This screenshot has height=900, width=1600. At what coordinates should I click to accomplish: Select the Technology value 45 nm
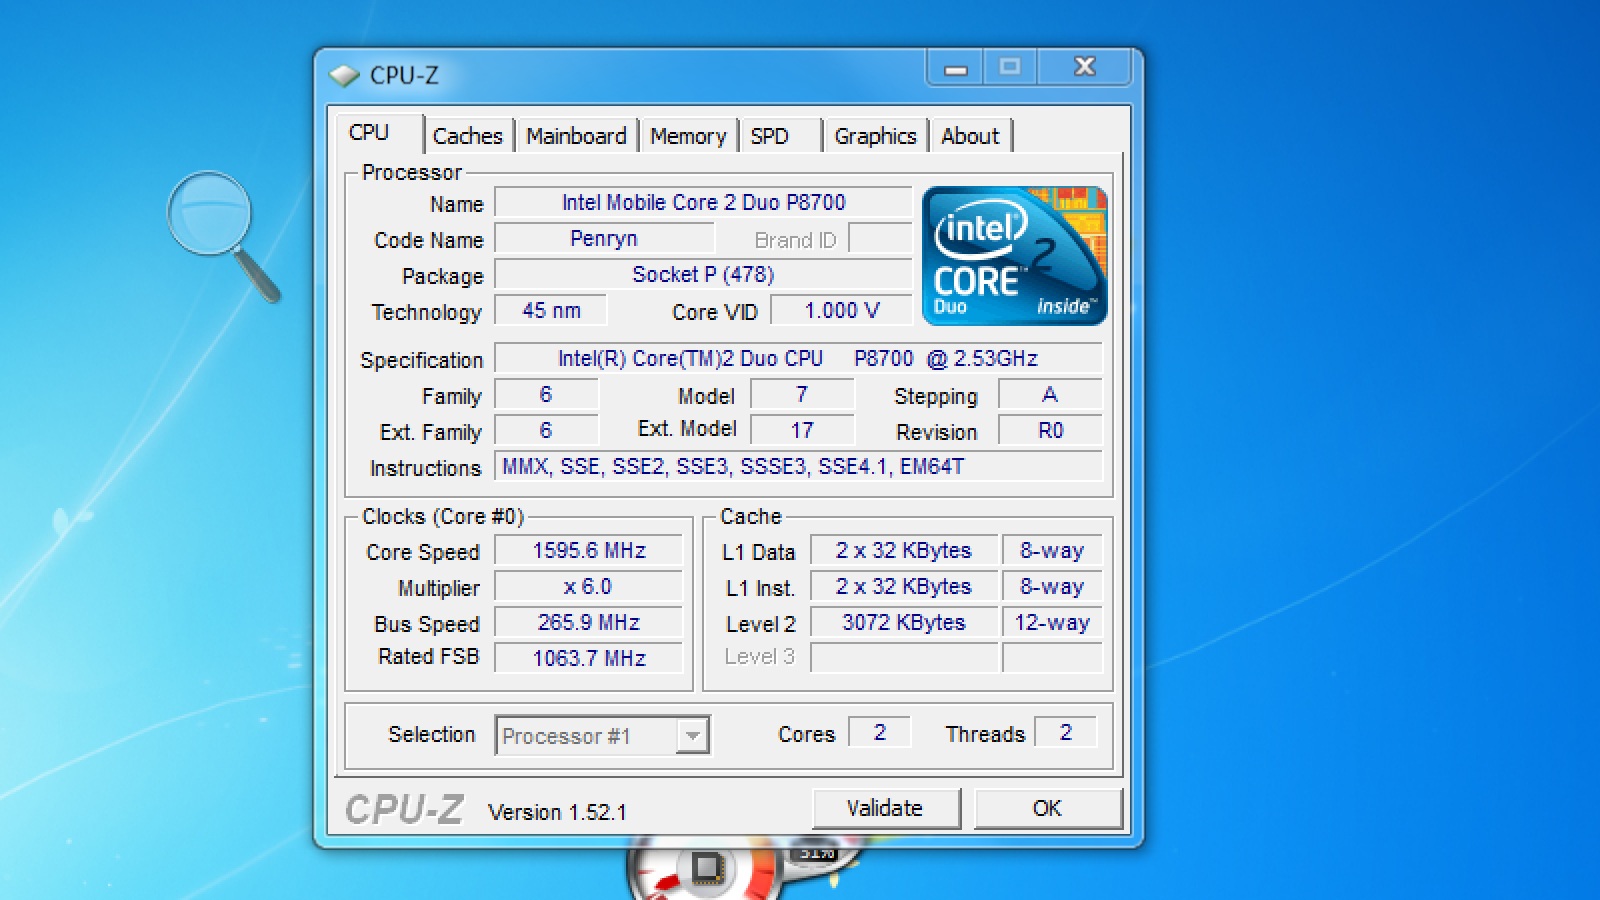click(551, 310)
